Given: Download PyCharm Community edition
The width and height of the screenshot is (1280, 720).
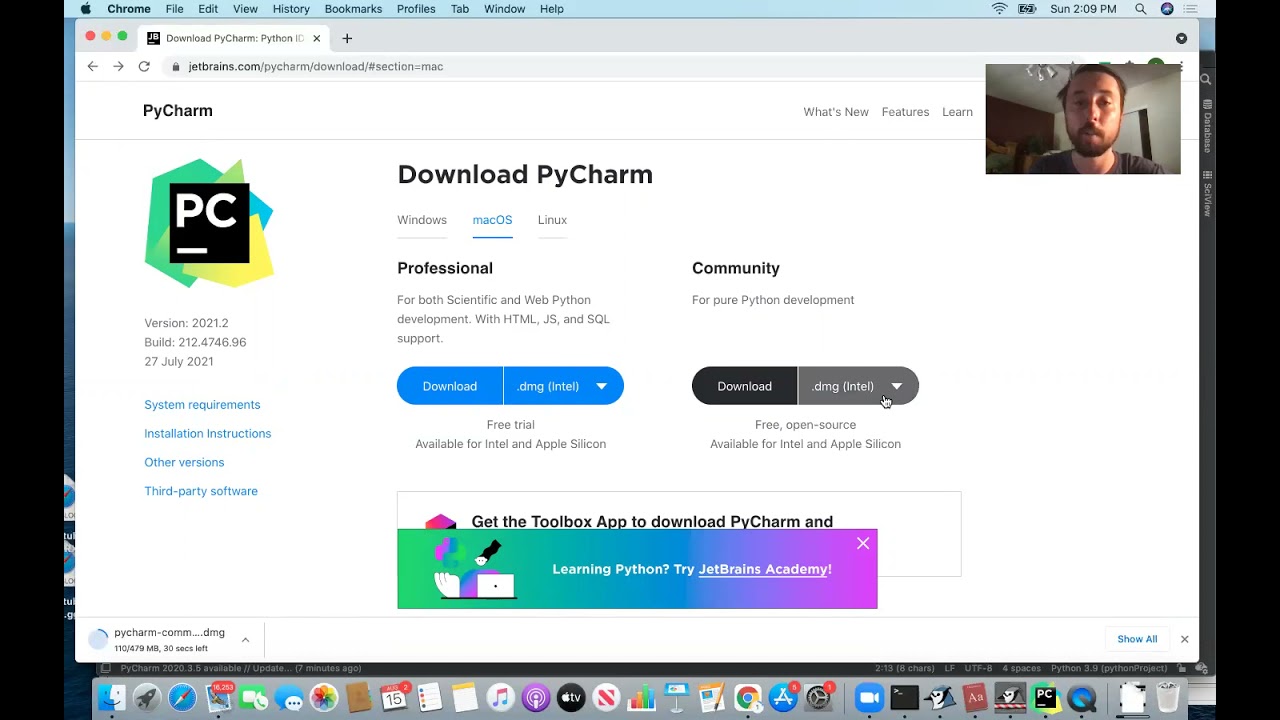Looking at the screenshot, I should coord(744,386).
